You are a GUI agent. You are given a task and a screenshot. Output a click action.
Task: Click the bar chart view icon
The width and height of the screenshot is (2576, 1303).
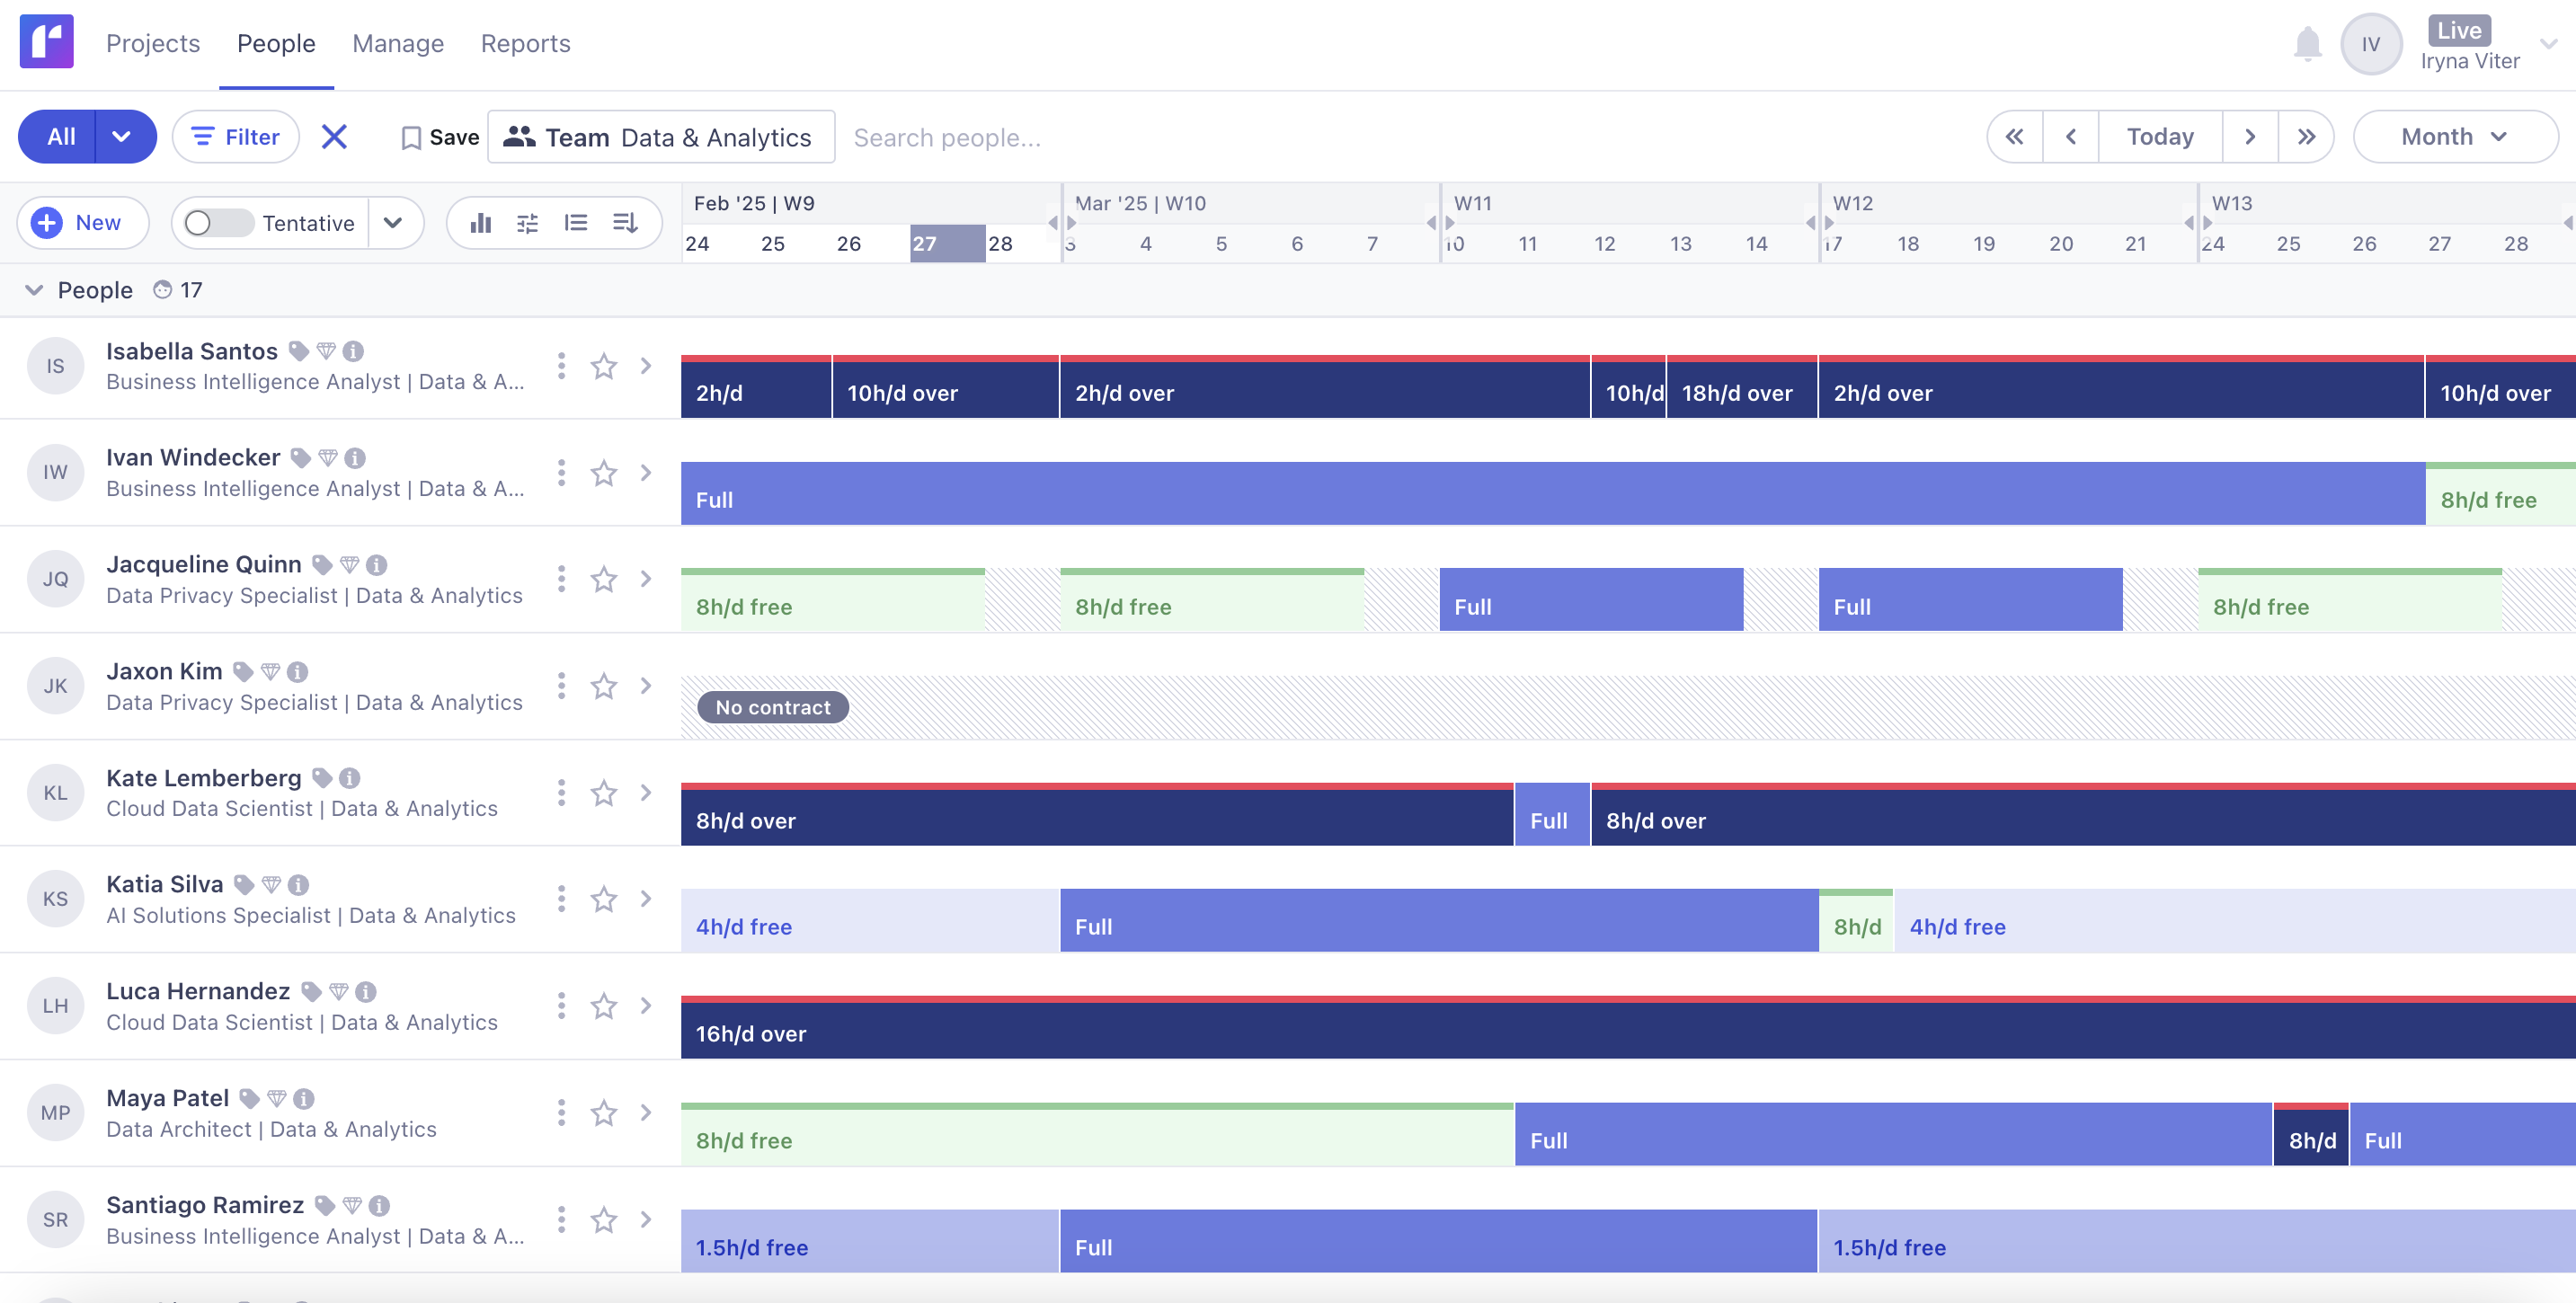pyautogui.click(x=481, y=223)
